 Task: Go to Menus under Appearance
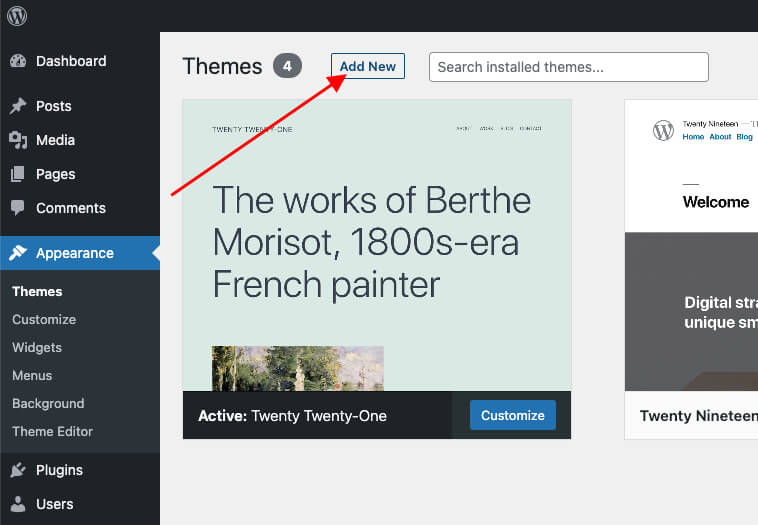[x=32, y=375]
